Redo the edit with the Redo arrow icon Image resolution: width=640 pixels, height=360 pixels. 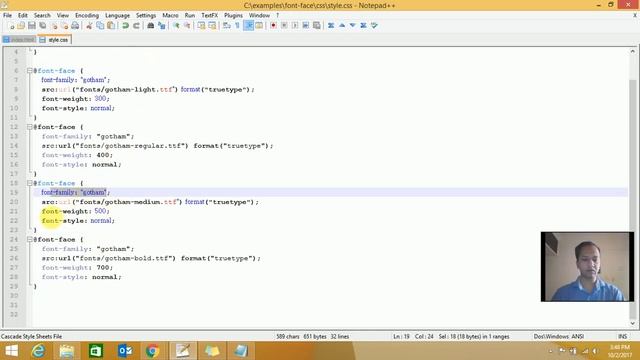point(136,26)
